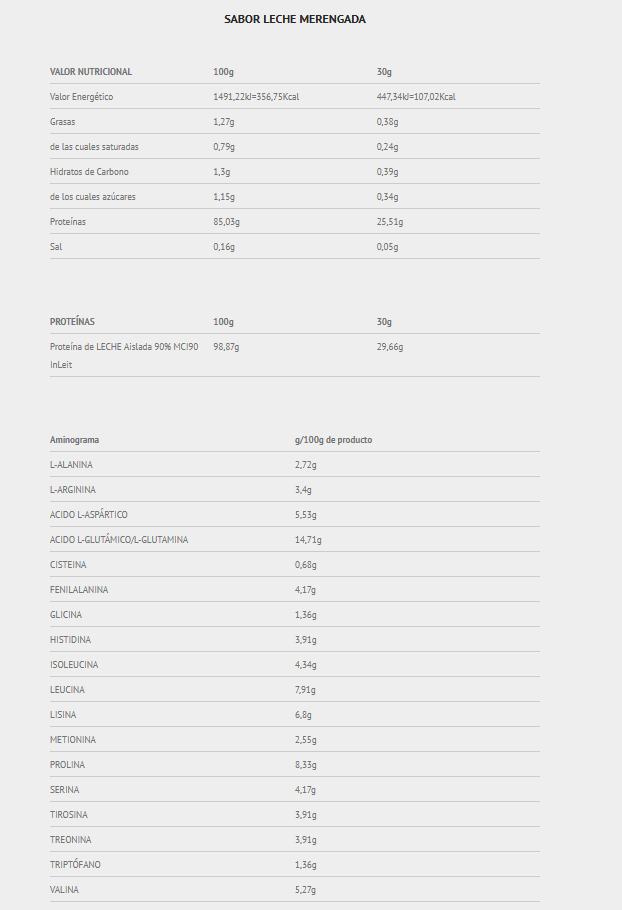Select the TRIPTÓFANO row label
Viewport: 622px width, 910px height.
[x=75, y=864]
